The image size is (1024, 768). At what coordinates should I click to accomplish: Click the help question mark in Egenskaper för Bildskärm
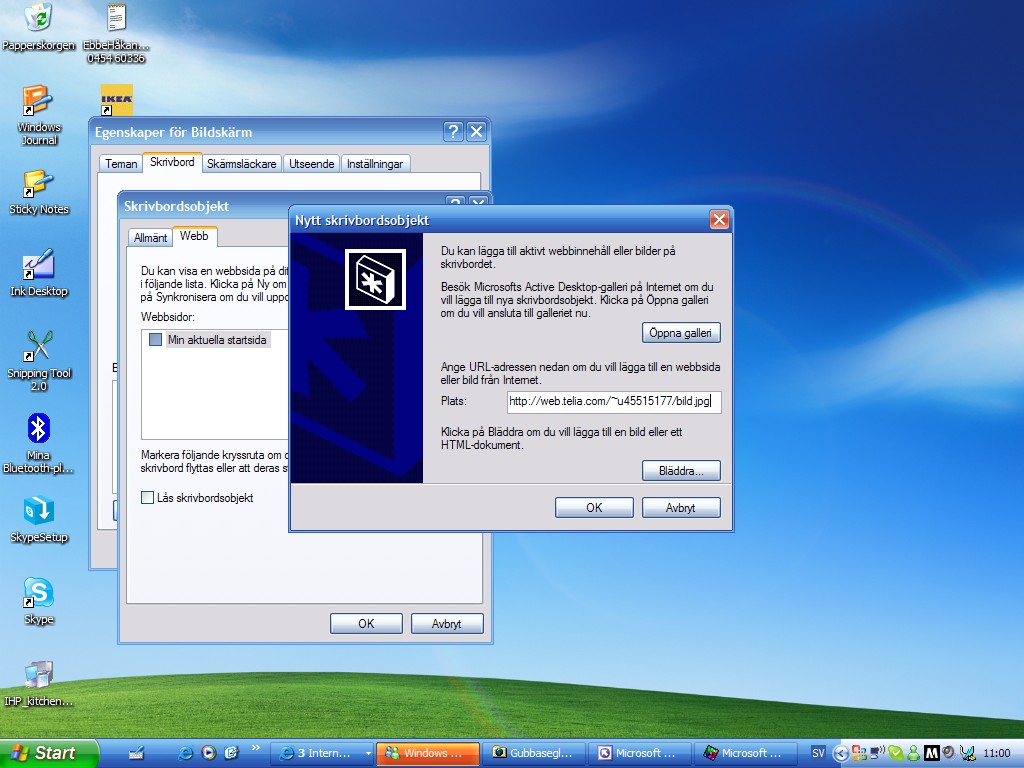point(453,132)
